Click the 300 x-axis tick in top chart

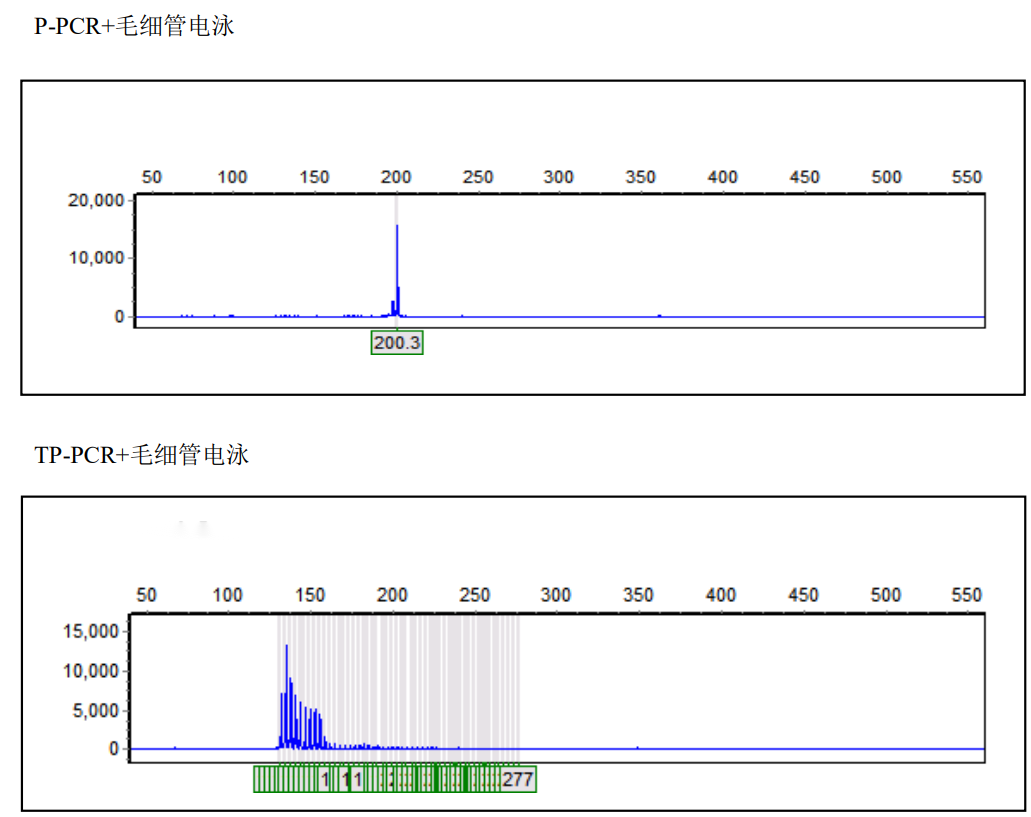[x=558, y=177]
